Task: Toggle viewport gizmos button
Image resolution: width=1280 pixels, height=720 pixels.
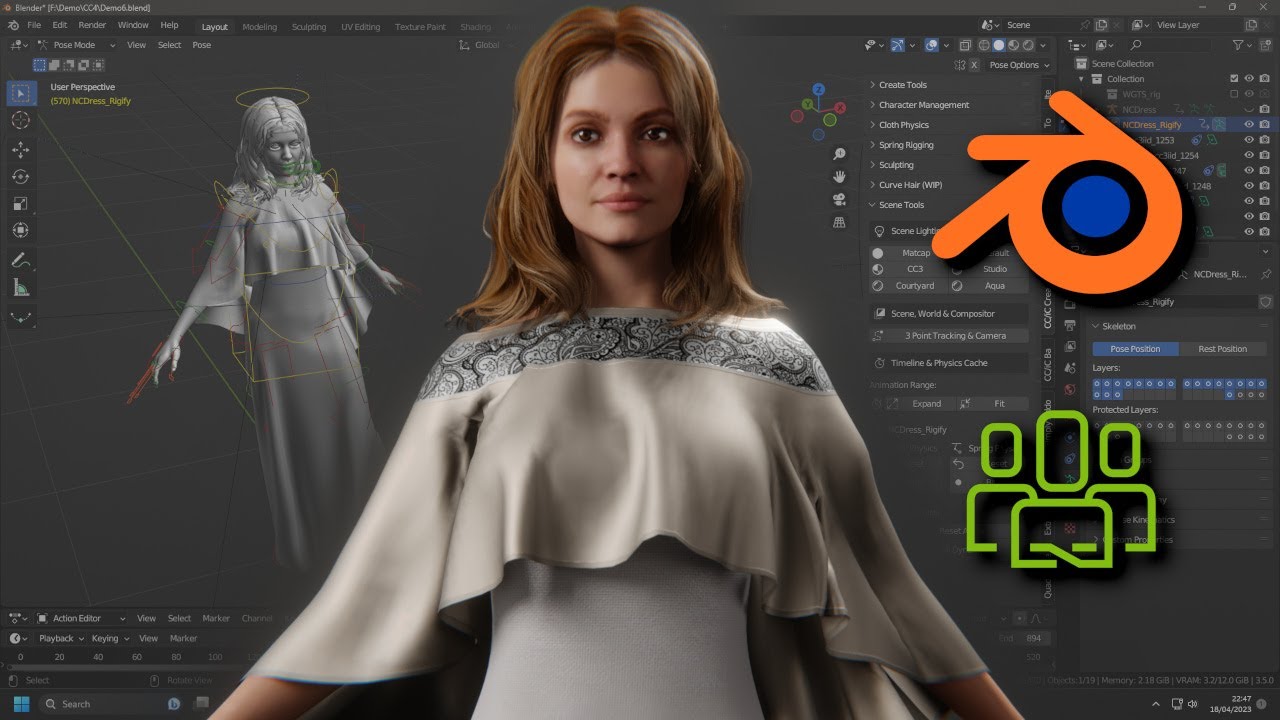Action: (x=897, y=45)
